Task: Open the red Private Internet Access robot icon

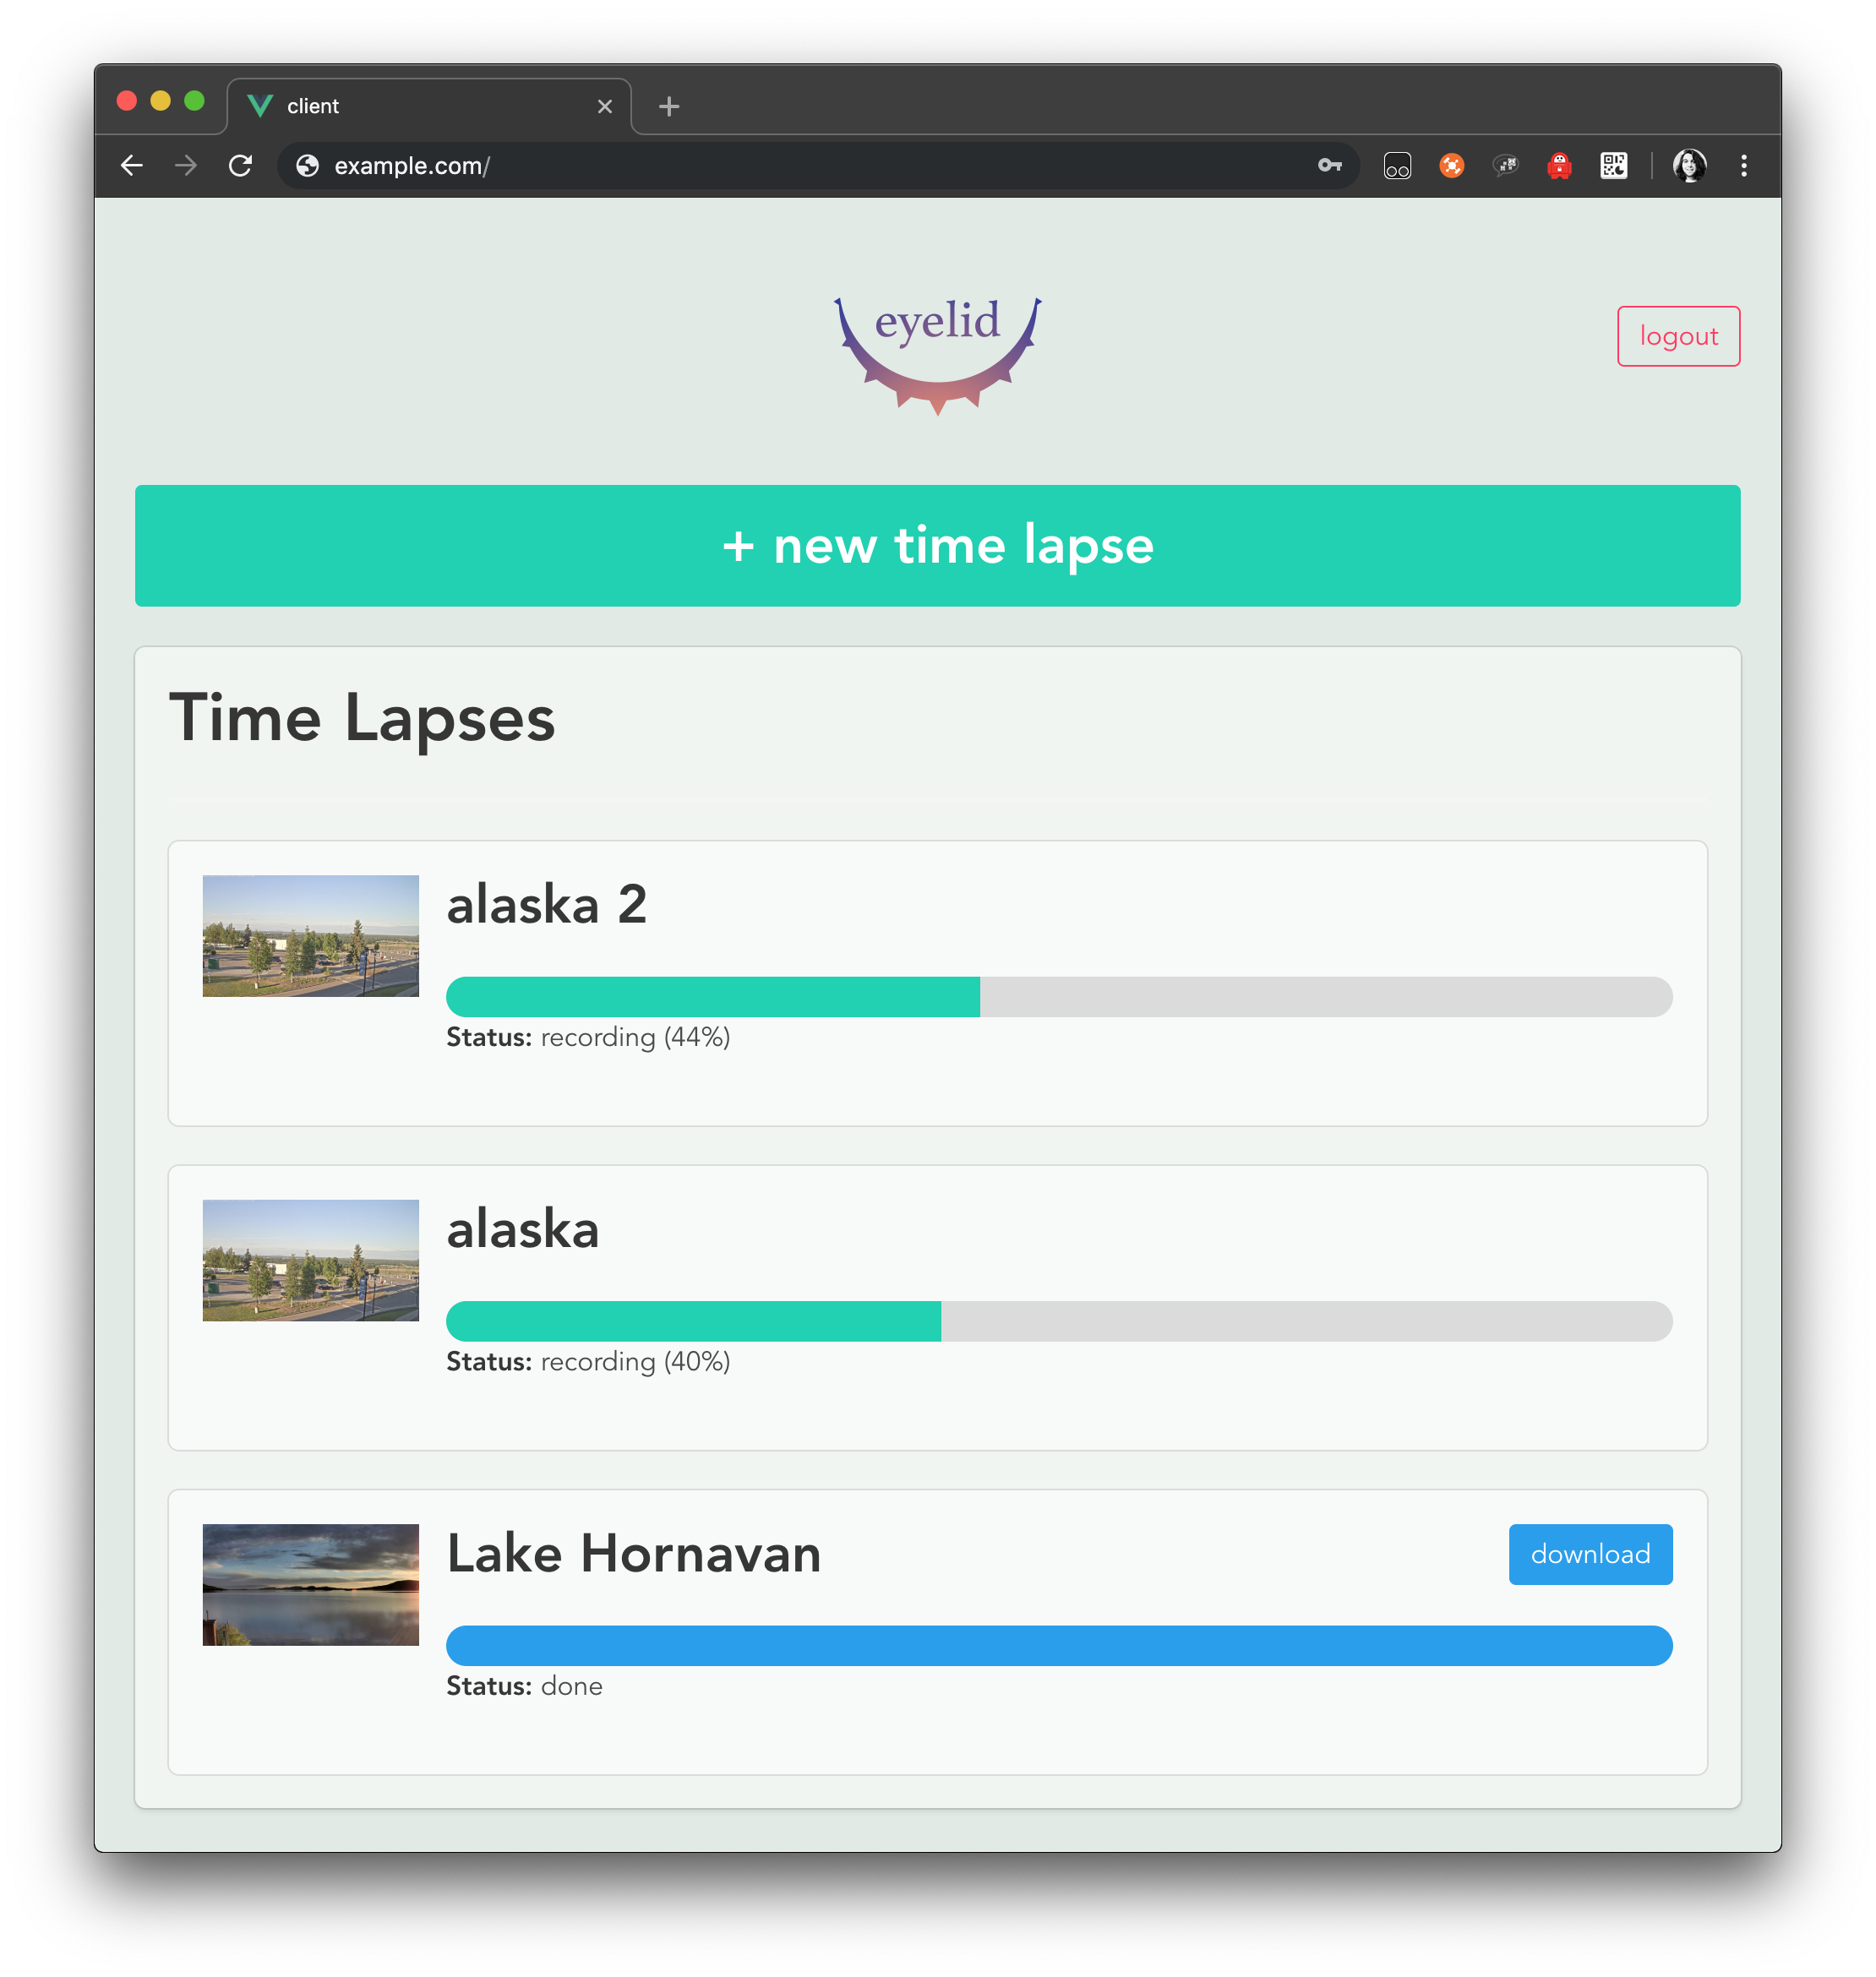Action: tap(1559, 166)
